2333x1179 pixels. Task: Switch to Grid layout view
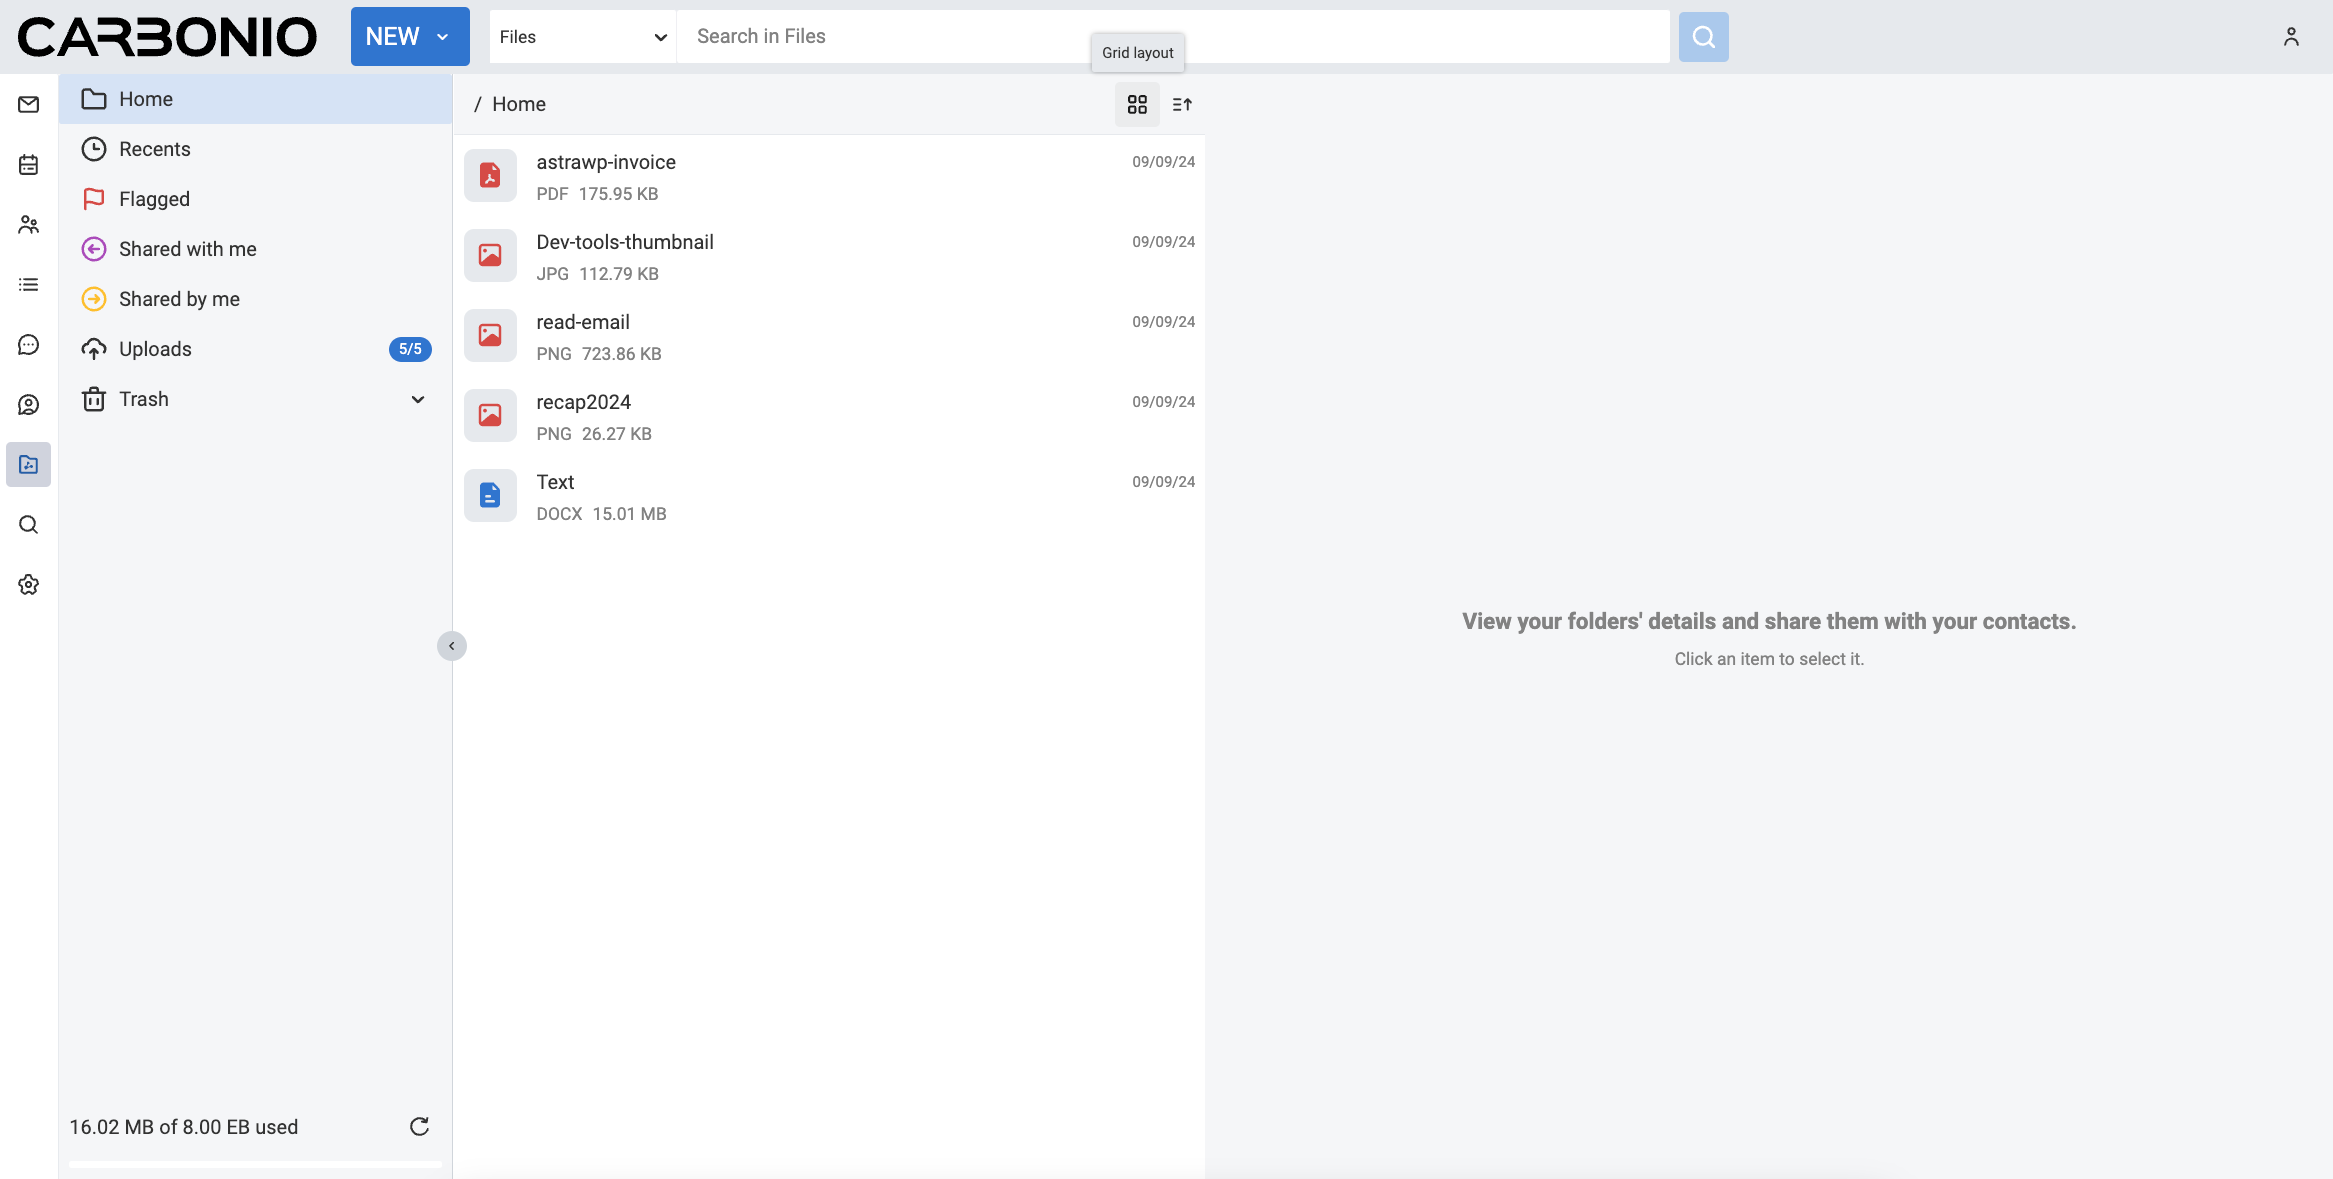click(x=1137, y=105)
